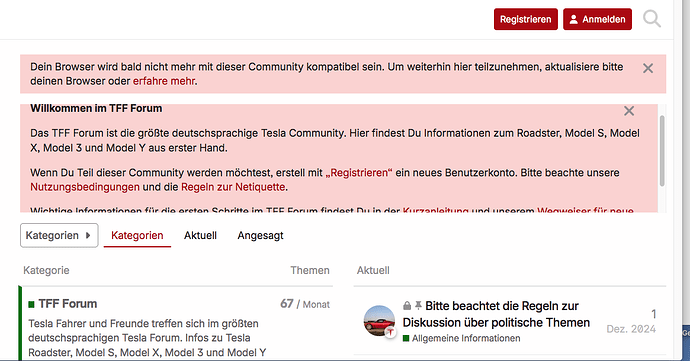
Task: Click the Aktuell column header
Action: click(373, 270)
